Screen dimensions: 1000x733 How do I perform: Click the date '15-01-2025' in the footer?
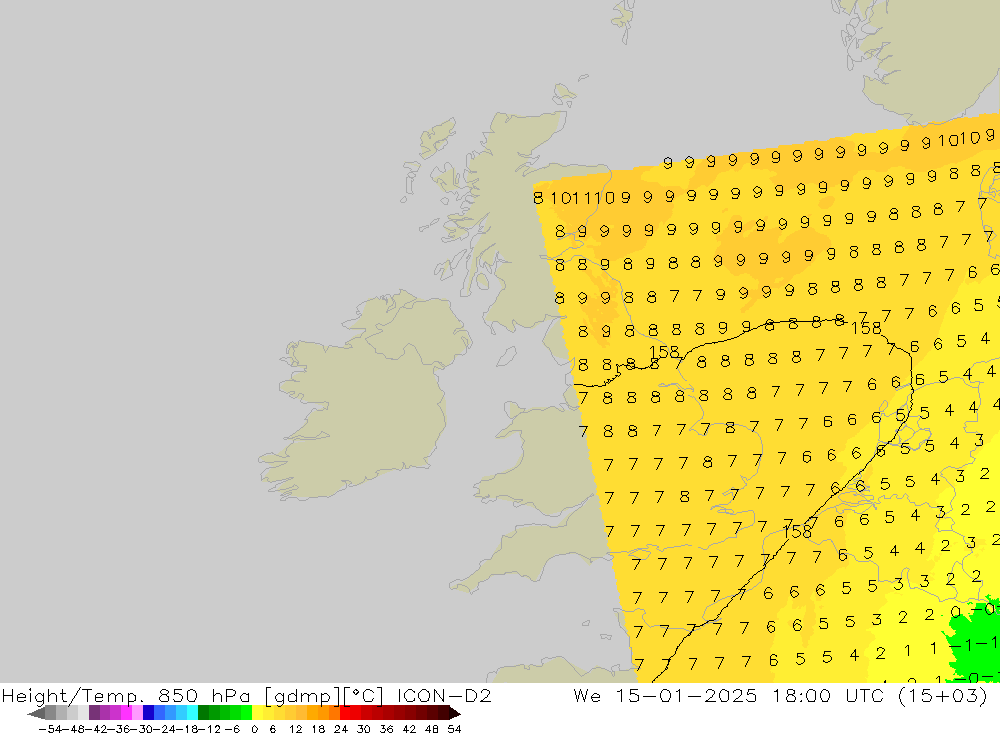click(x=686, y=695)
